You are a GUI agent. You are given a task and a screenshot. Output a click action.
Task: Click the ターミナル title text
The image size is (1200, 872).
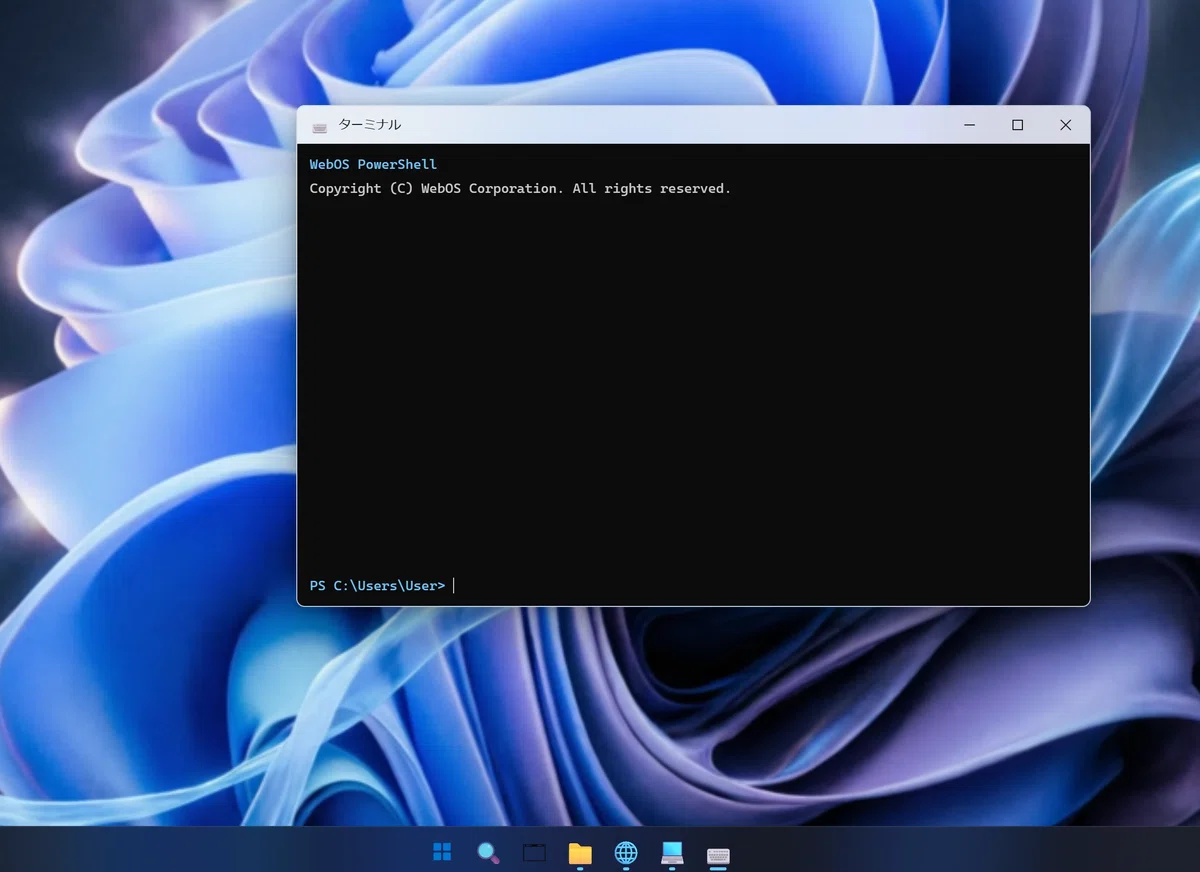(x=370, y=125)
